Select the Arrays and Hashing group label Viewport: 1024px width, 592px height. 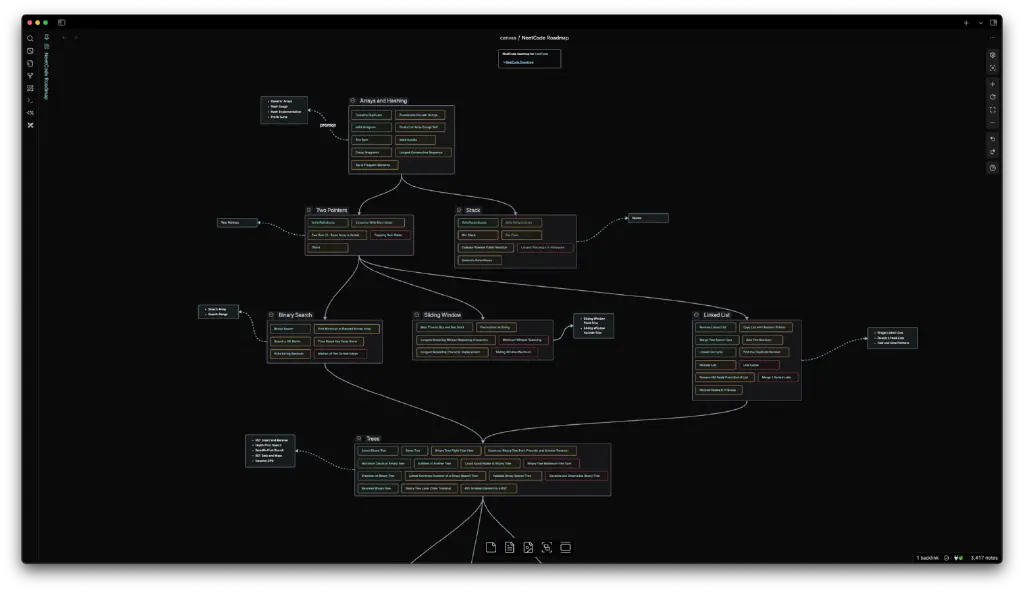[383, 101]
